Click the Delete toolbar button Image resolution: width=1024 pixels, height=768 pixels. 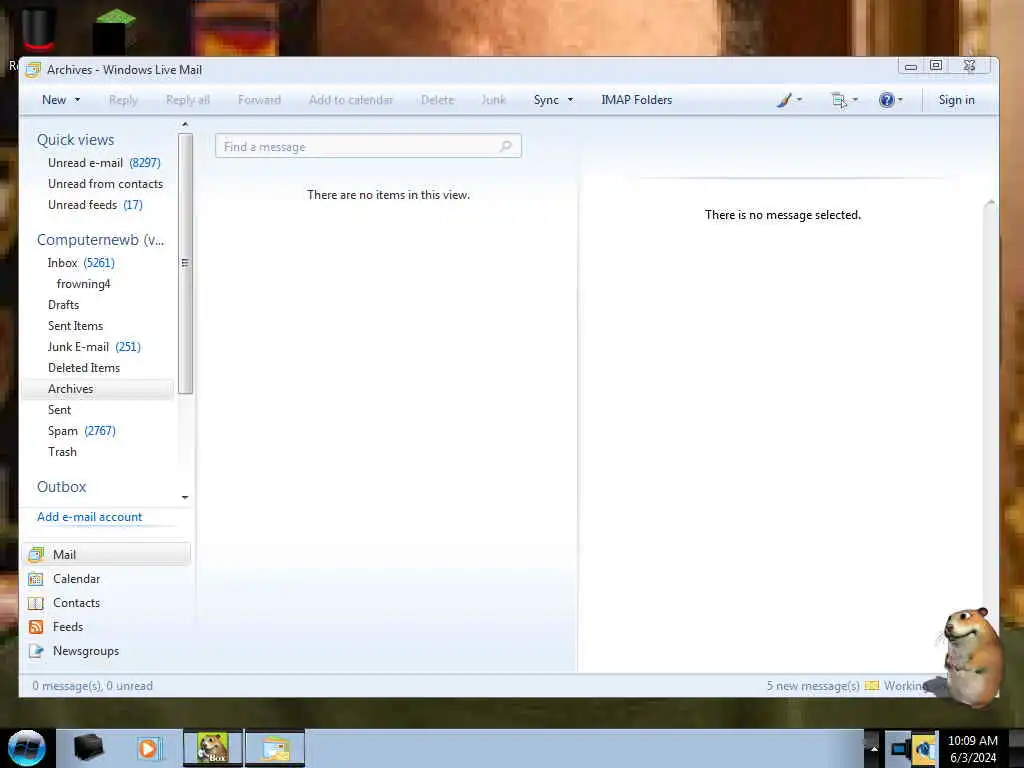pyautogui.click(x=438, y=100)
